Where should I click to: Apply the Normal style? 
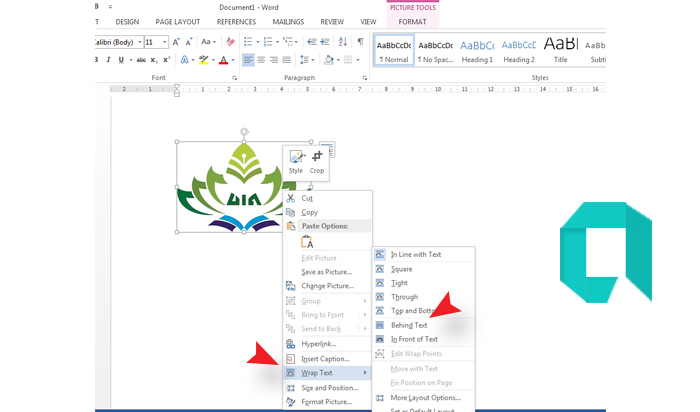(394, 51)
